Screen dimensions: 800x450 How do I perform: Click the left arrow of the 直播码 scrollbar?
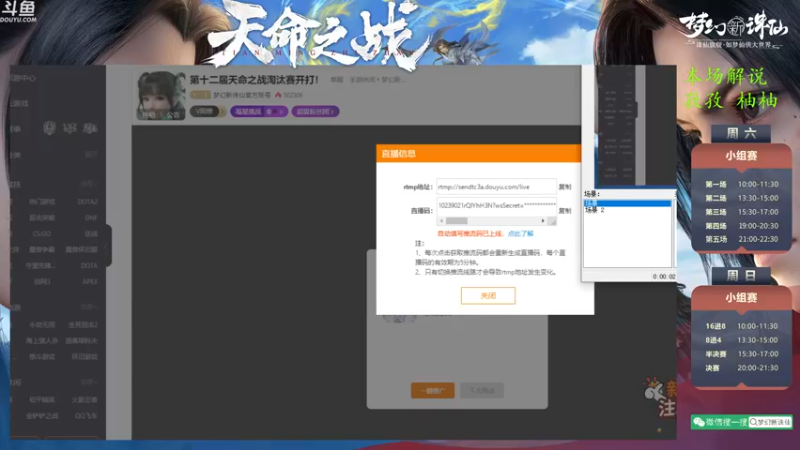441,221
